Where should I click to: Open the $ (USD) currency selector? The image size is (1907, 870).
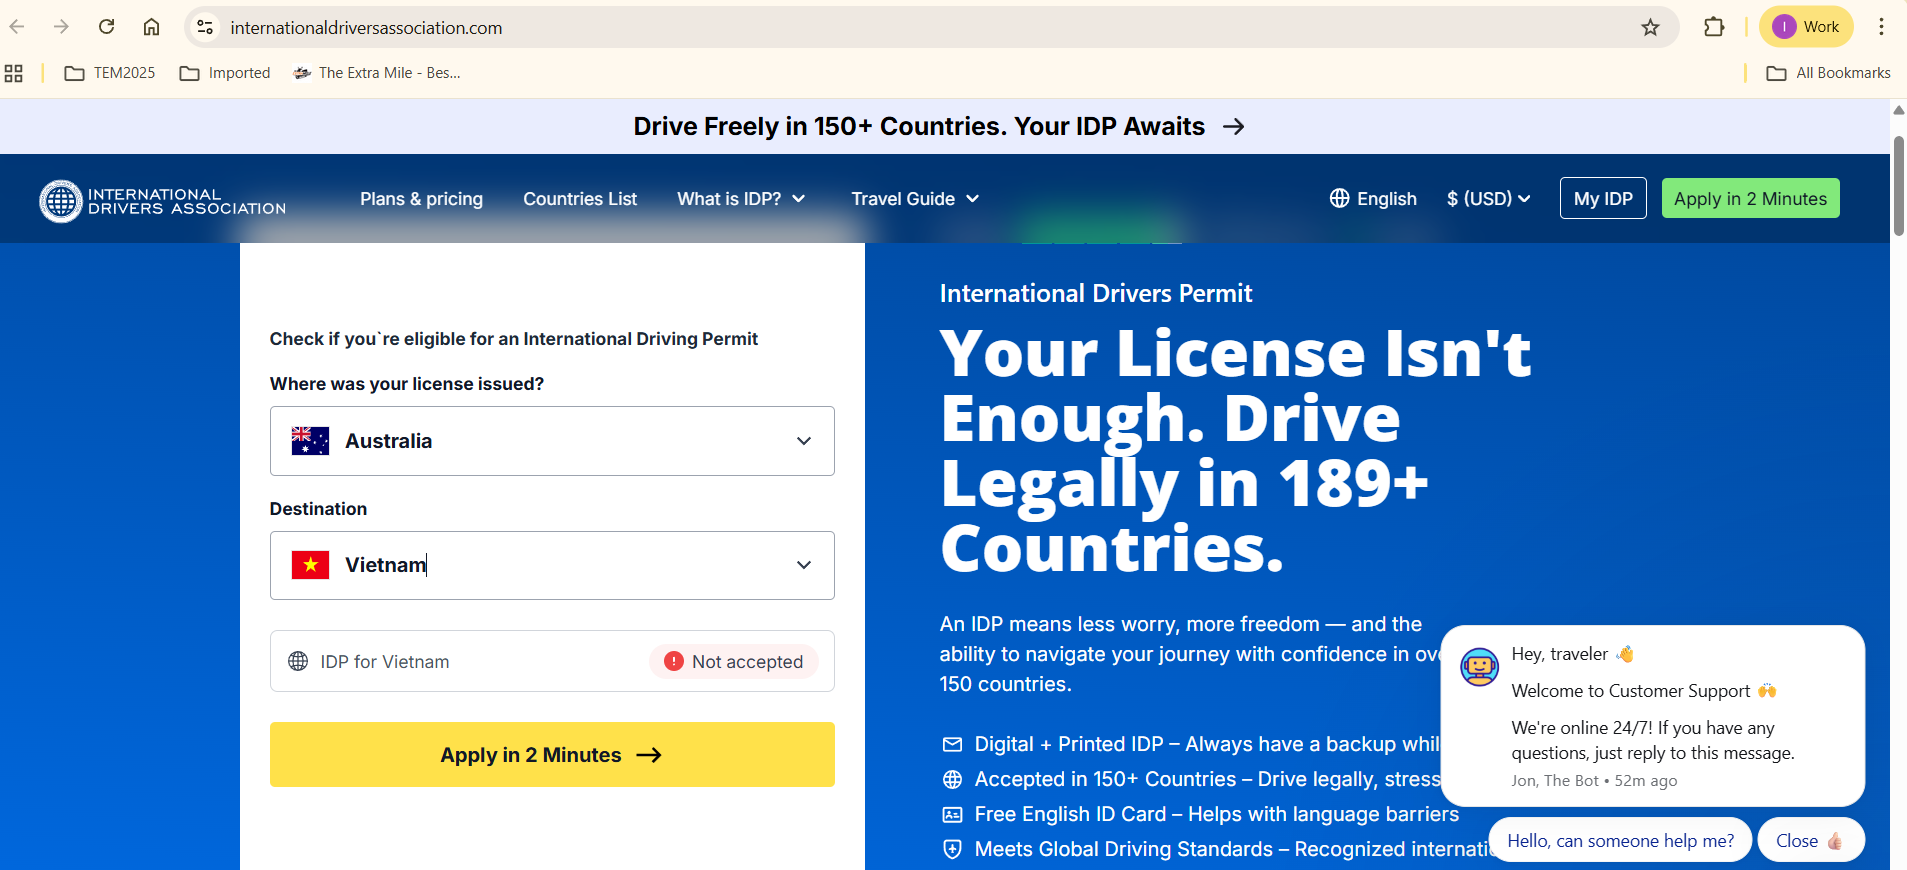[1488, 199]
